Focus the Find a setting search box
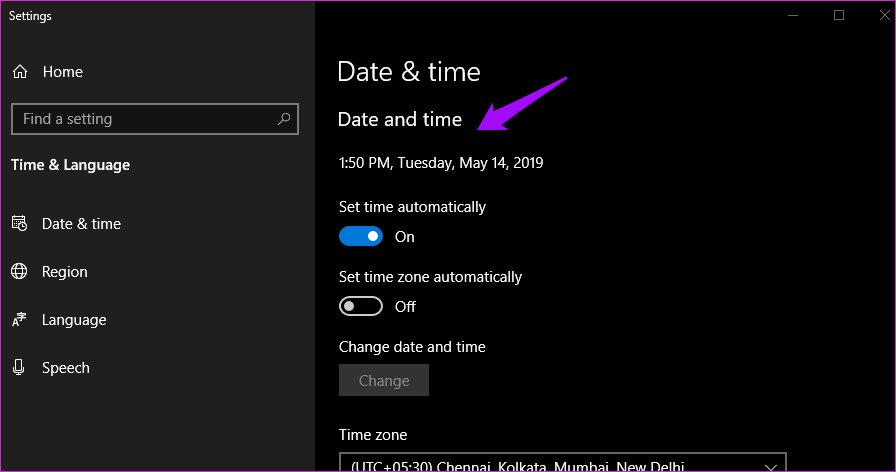 [x=140, y=119]
